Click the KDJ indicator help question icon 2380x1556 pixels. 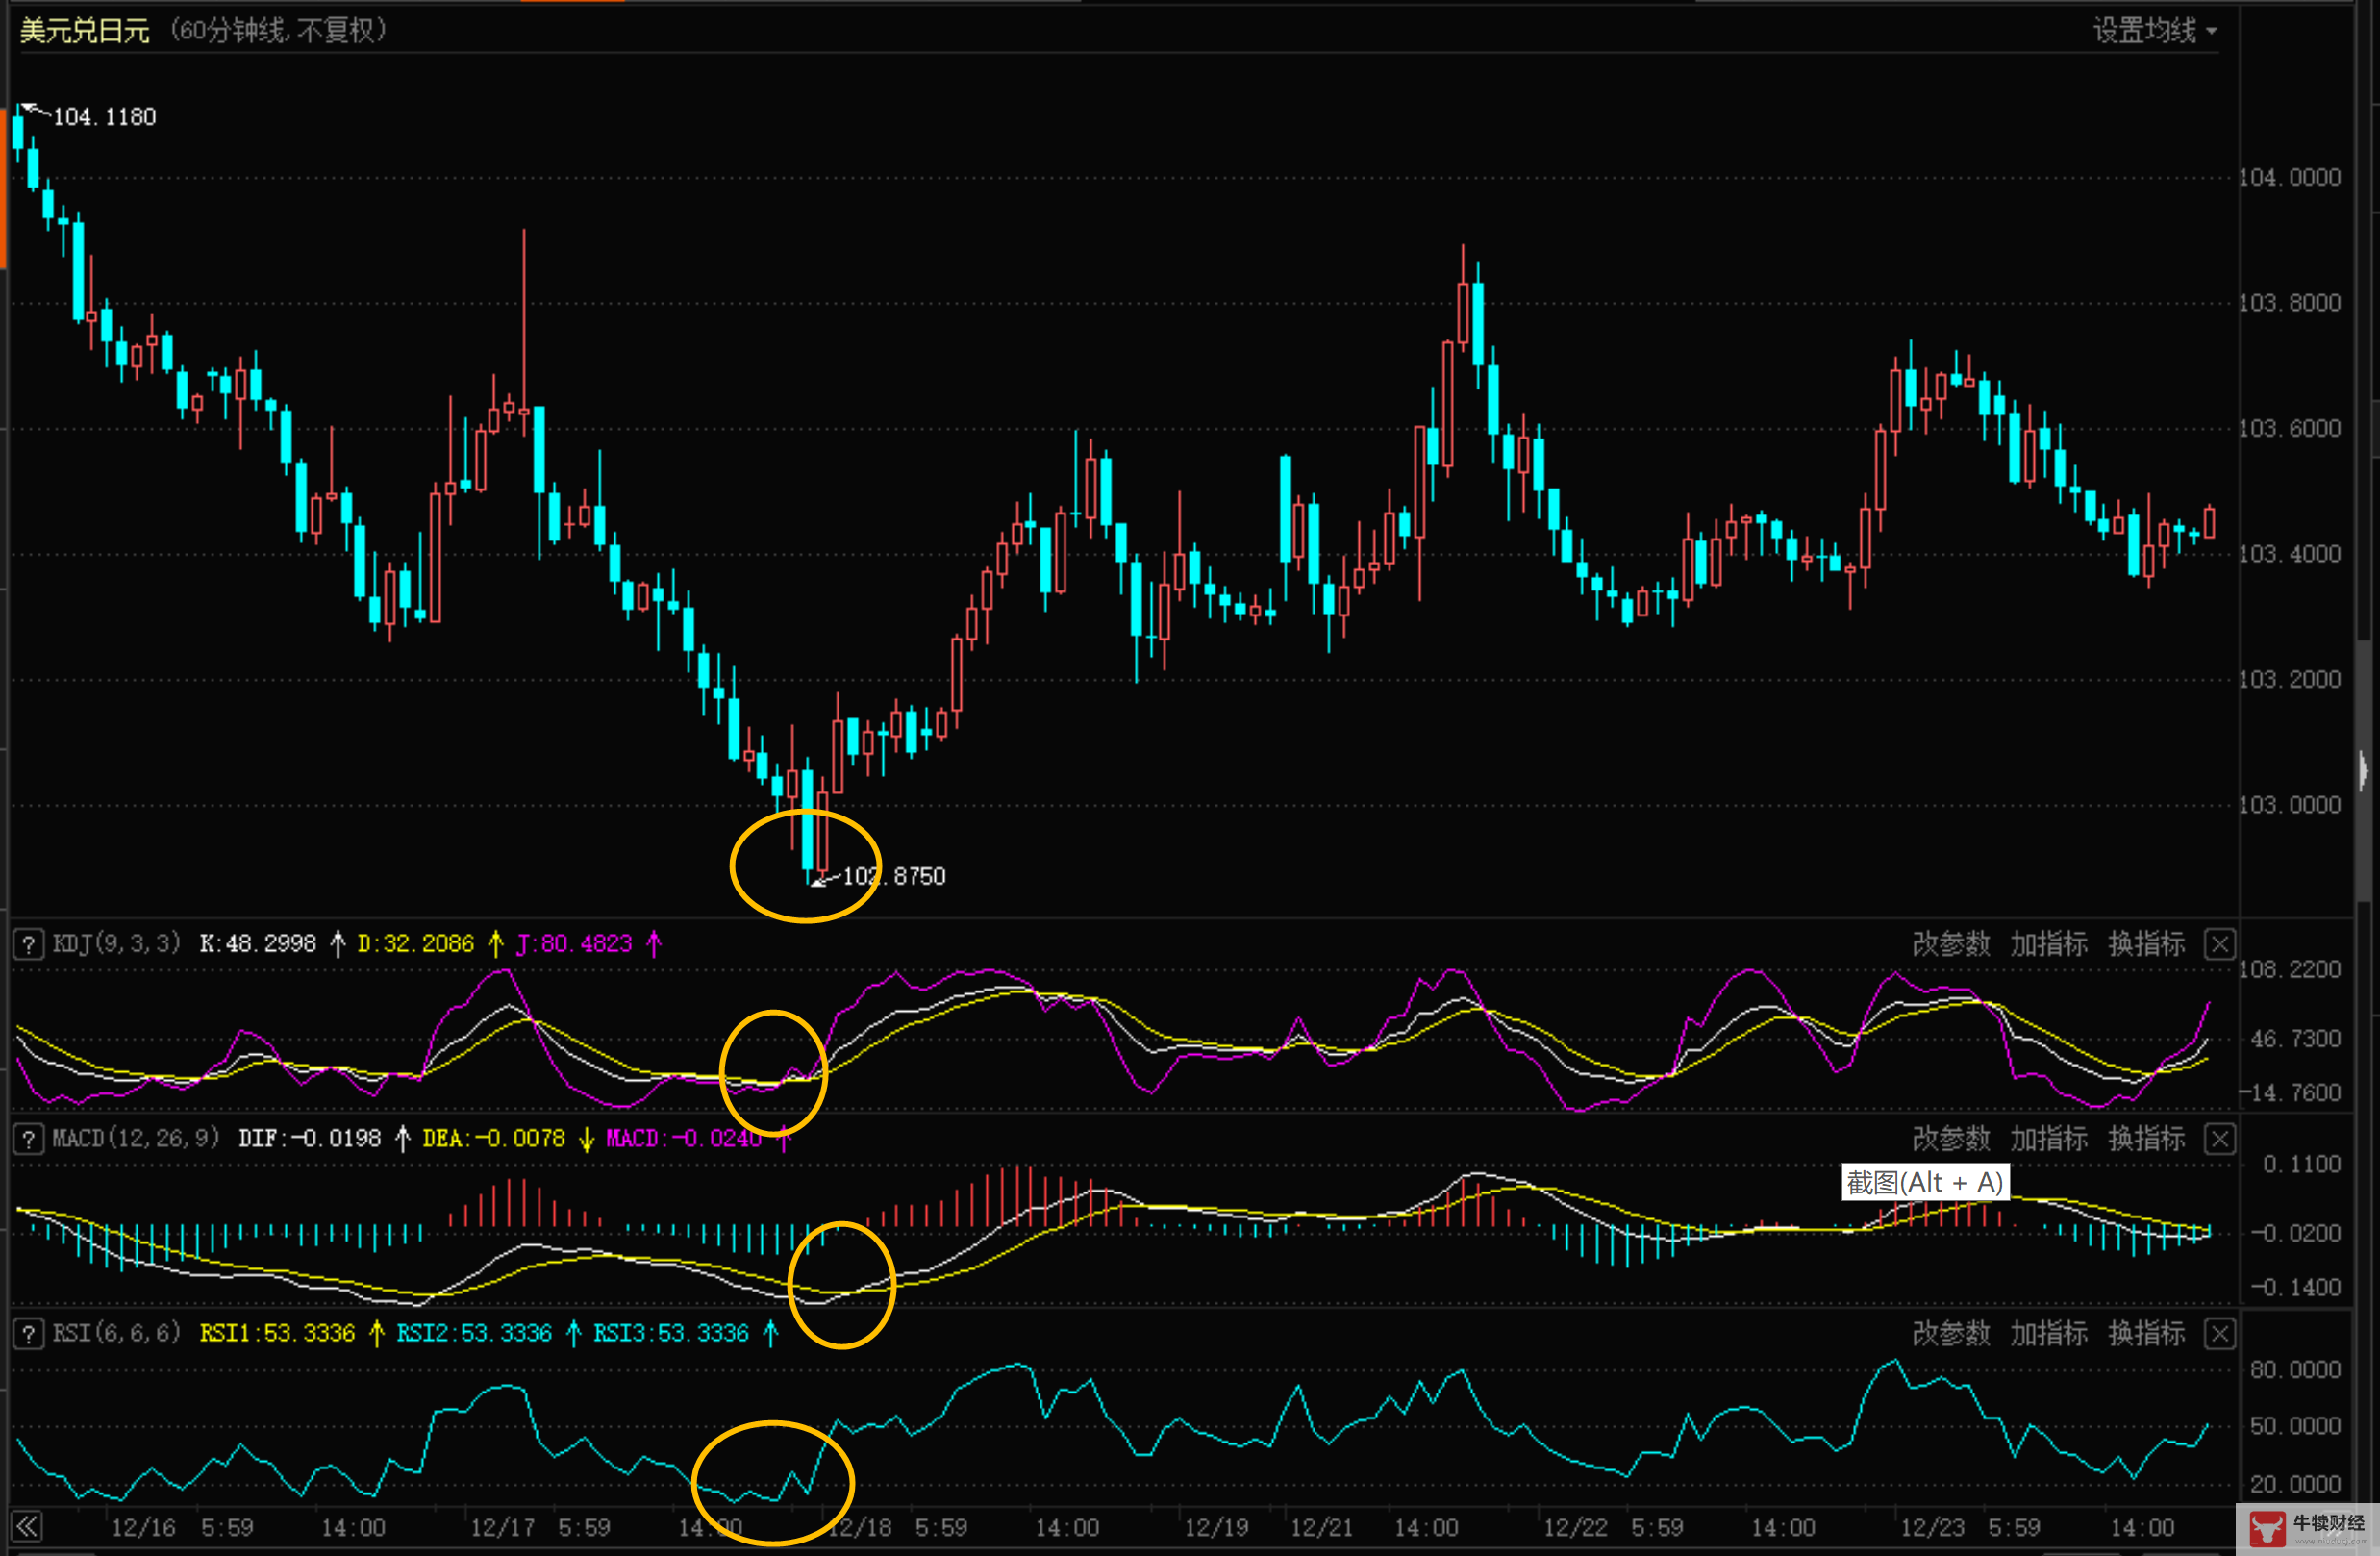28,944
